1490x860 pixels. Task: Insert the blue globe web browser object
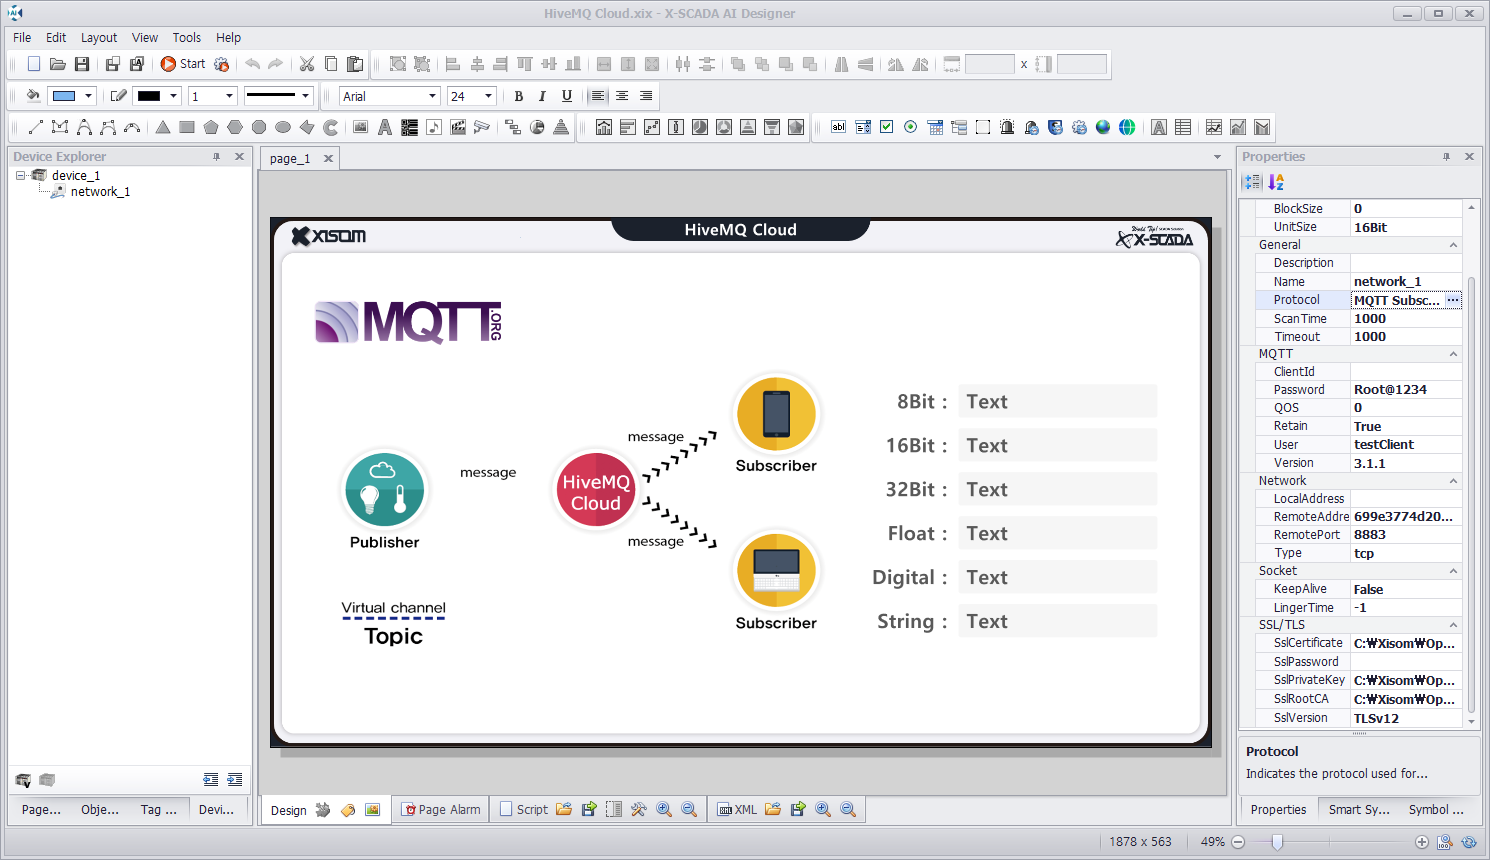click(x=1103, y=127)
